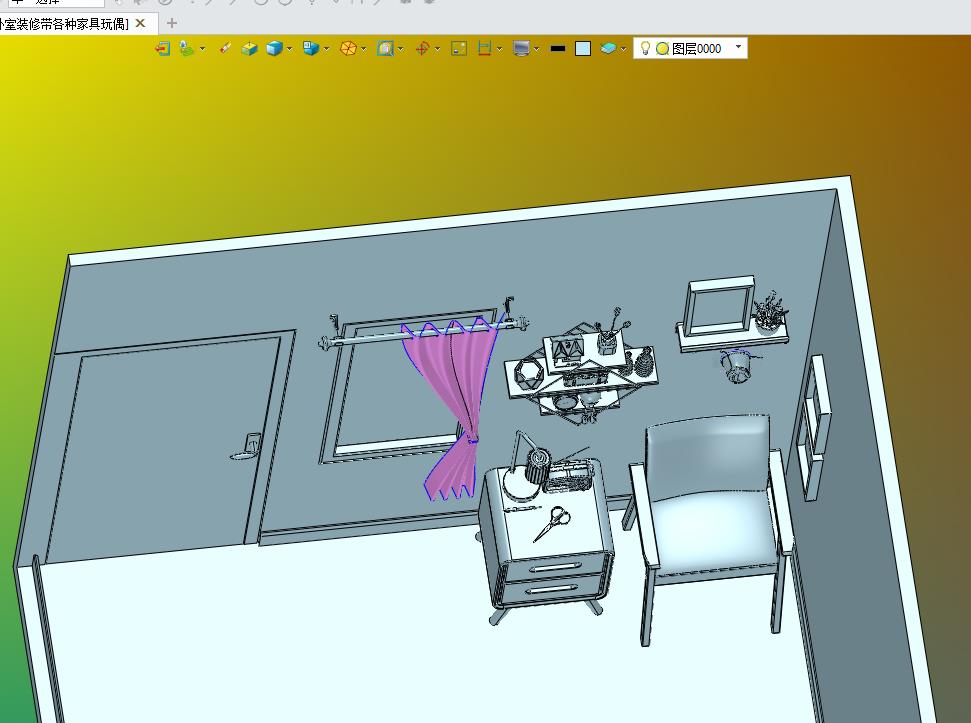The height and width of the screenshot is (723, 971).
Task: Click the section dimension bracket icon
Action: (x=484, y=48)
